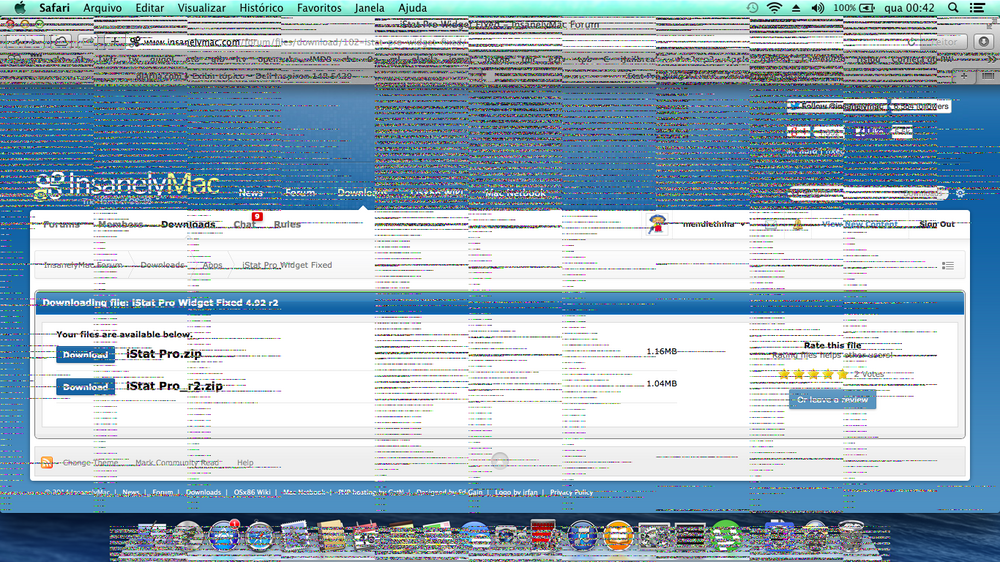This screenshot has height=562, width=1000.
Task: Rate the file with the first star
Action: (x=786, y=374)
